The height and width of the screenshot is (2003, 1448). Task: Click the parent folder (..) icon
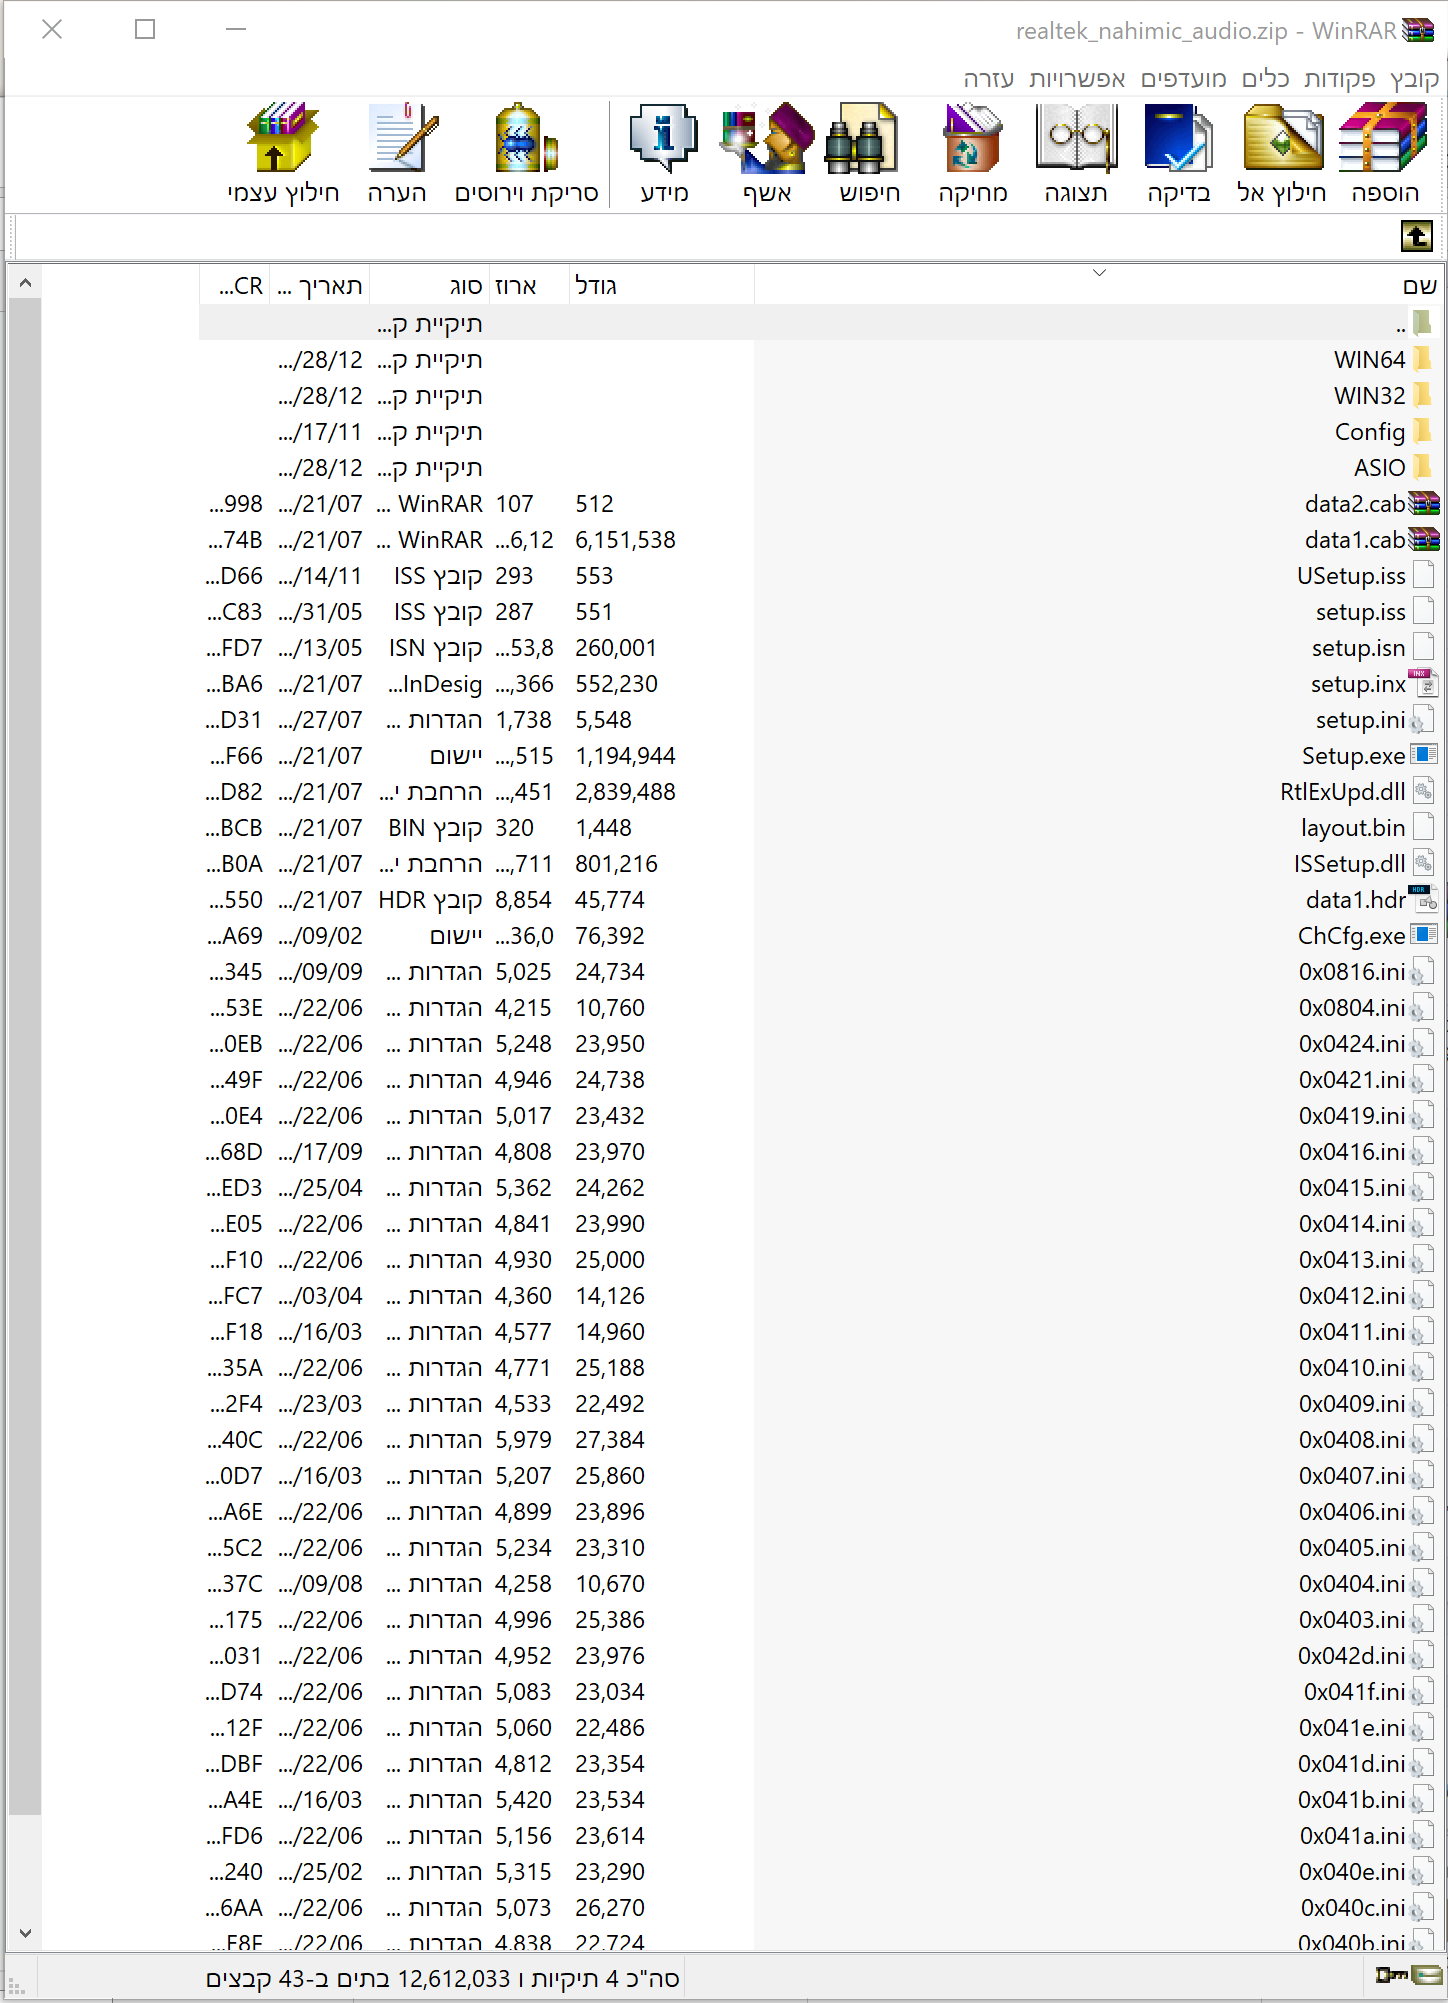[x=1422, y=323]
